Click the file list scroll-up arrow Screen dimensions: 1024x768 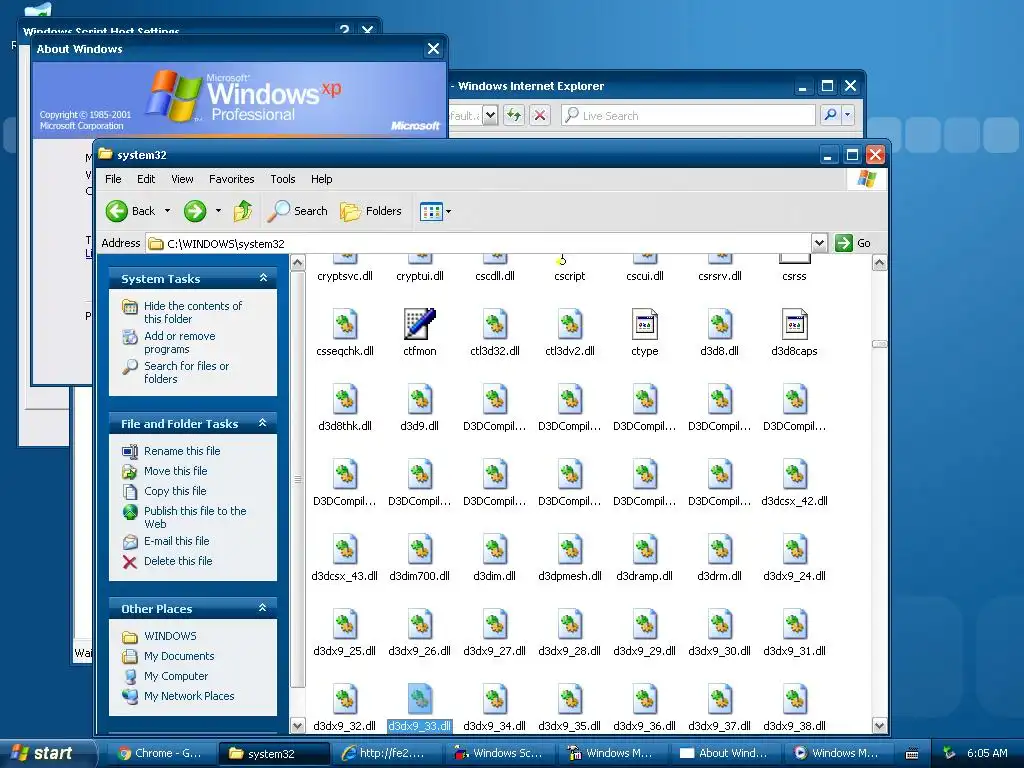click(879, 263)
